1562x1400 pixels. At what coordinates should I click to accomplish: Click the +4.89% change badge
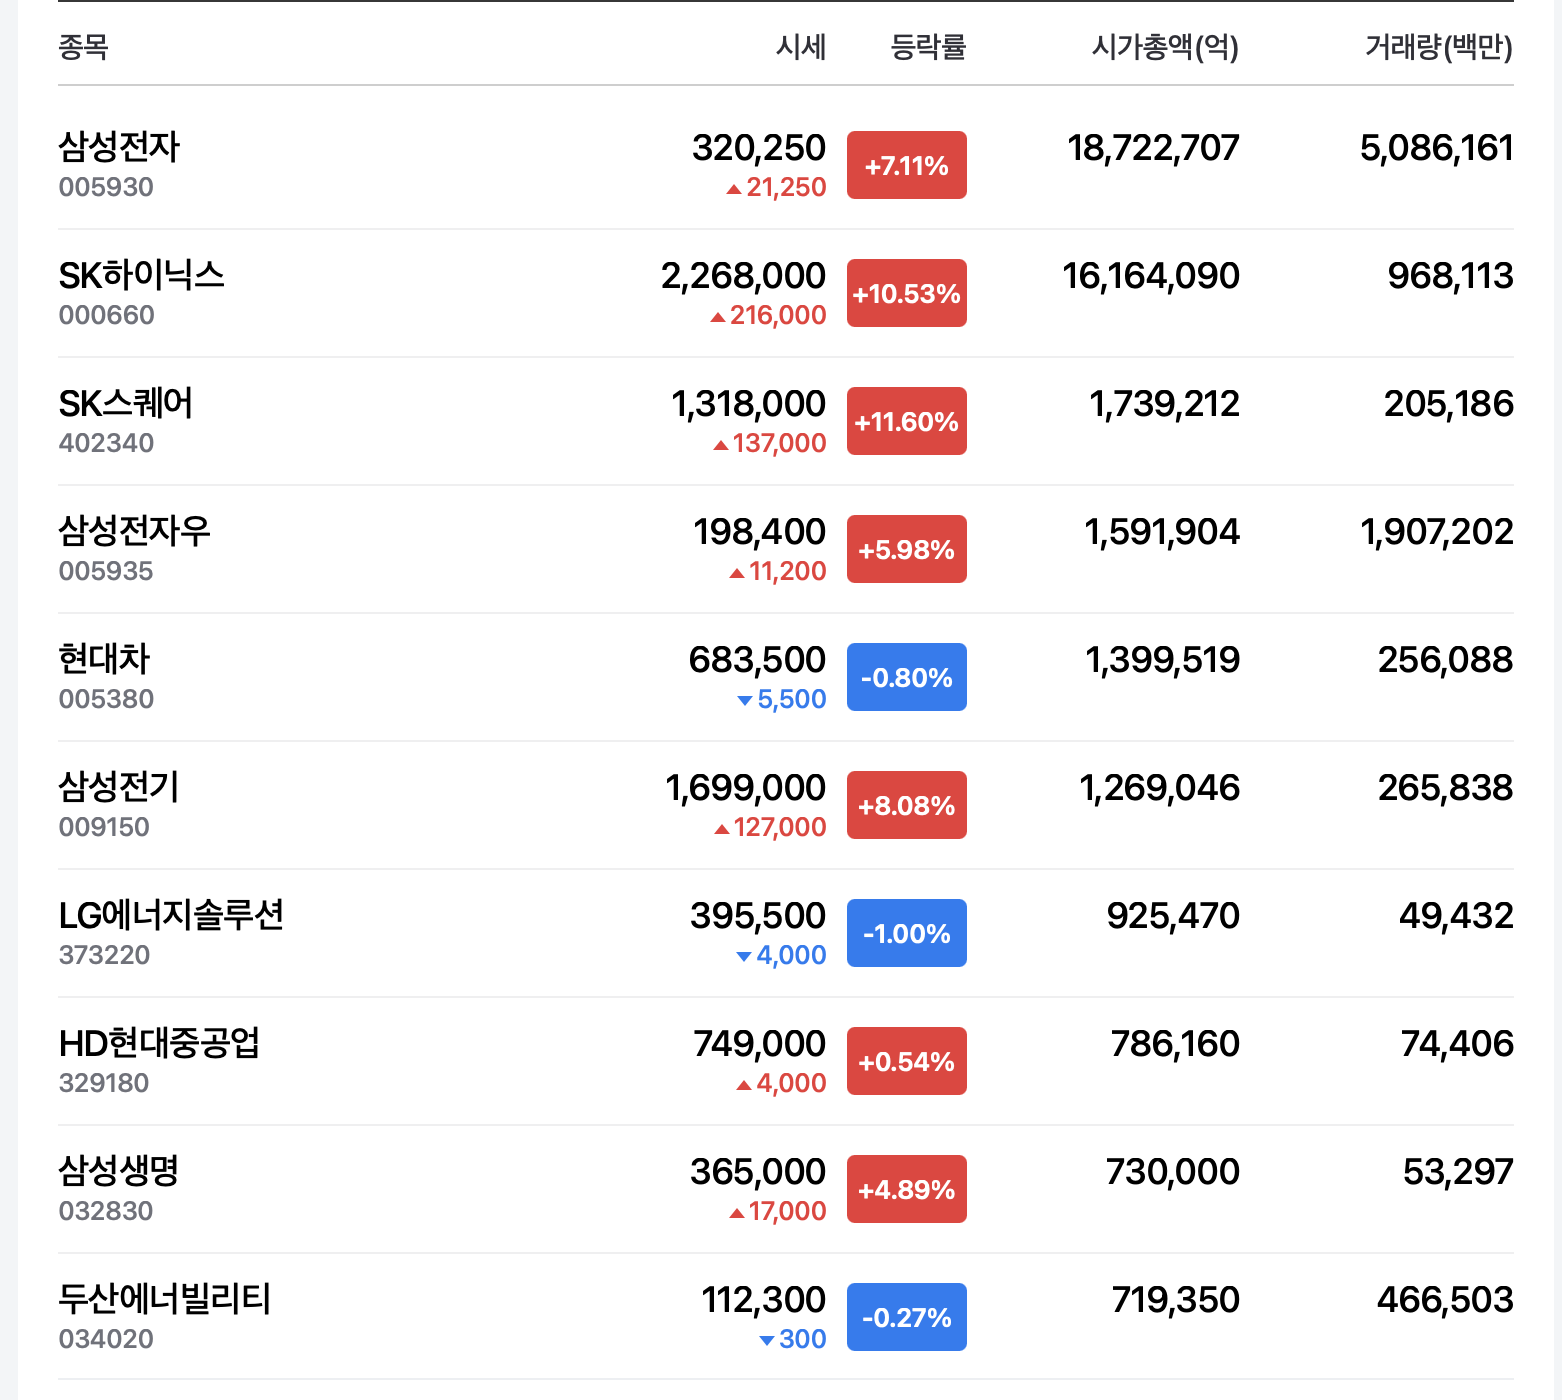point(907,1189)
